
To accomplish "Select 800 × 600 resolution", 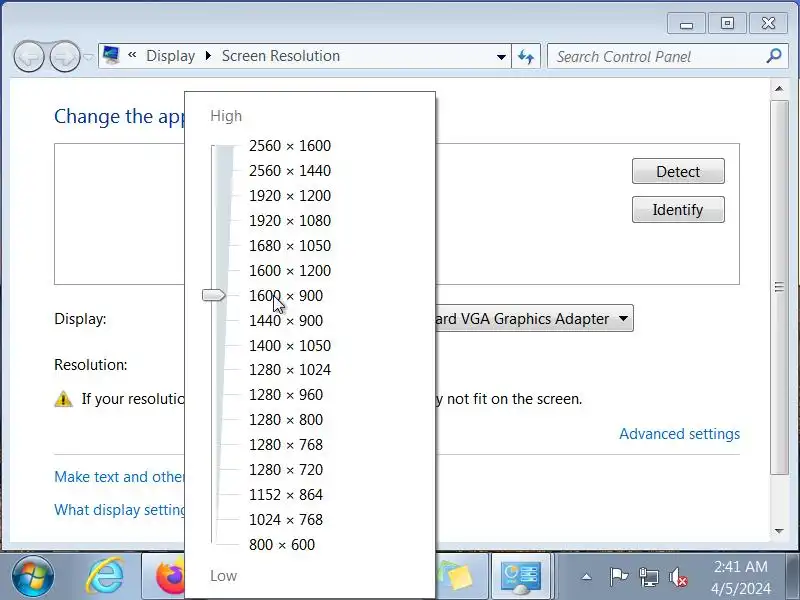I will click(x=282, y=545).
